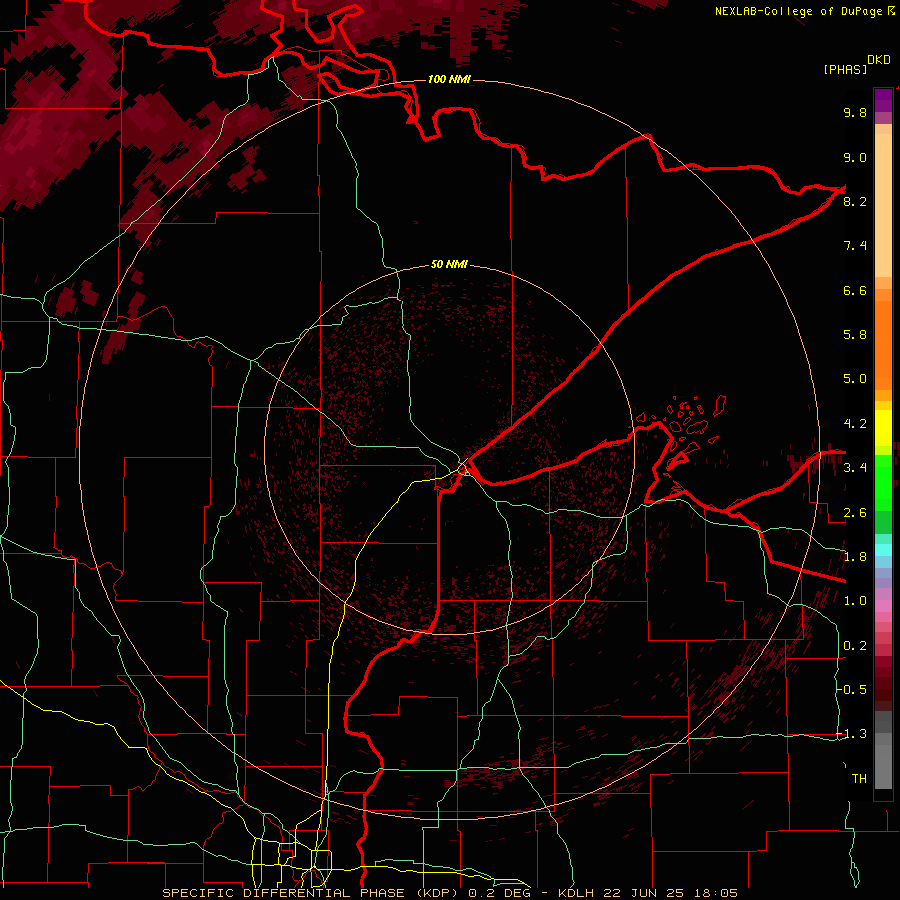900x900 pixels.
Task: Click the [PHAS] legend heading
Action: [x=845, y=69]
